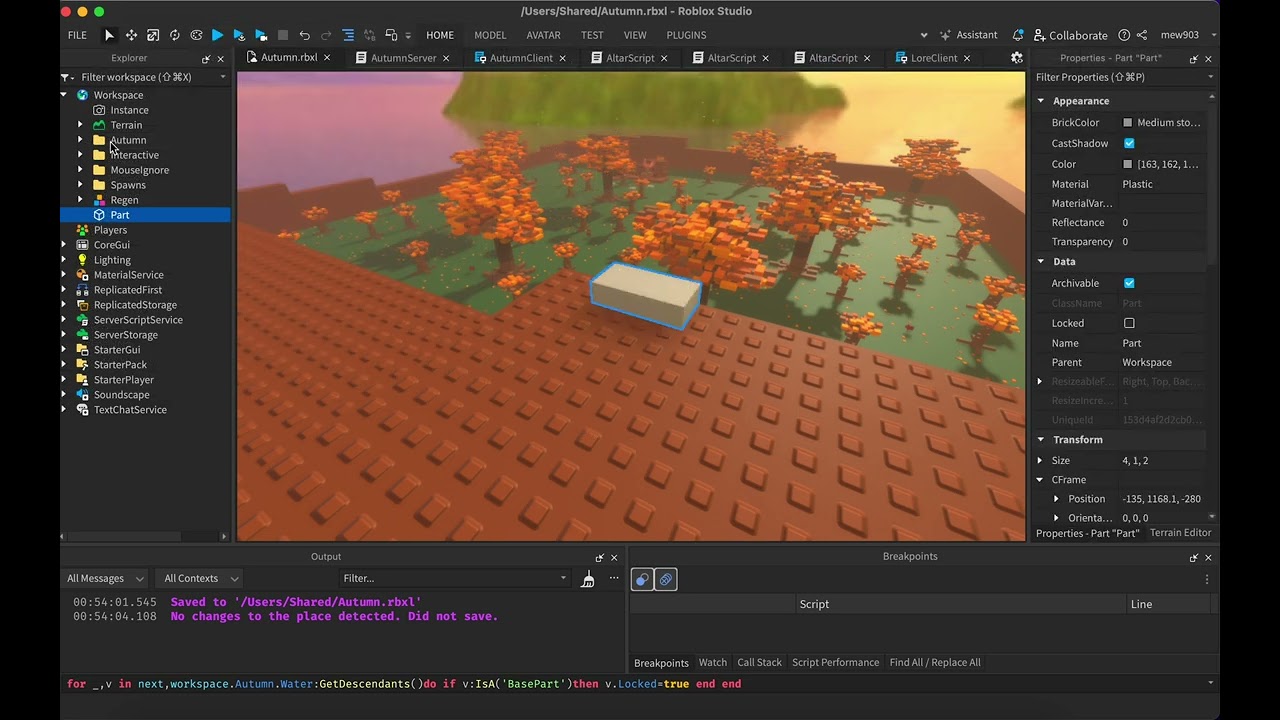Expand the Terrain tree item
1280x720 pixels.
80,125
